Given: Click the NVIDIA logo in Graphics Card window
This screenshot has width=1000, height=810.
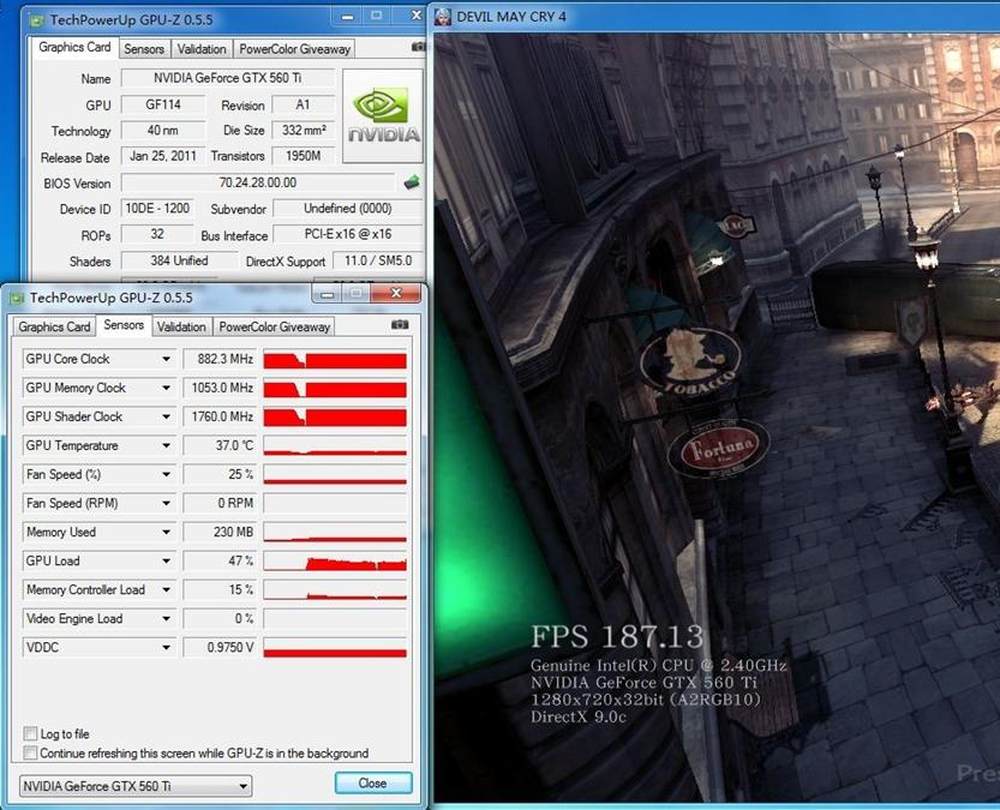Looking at the screenshot, I should click(383, 115).
